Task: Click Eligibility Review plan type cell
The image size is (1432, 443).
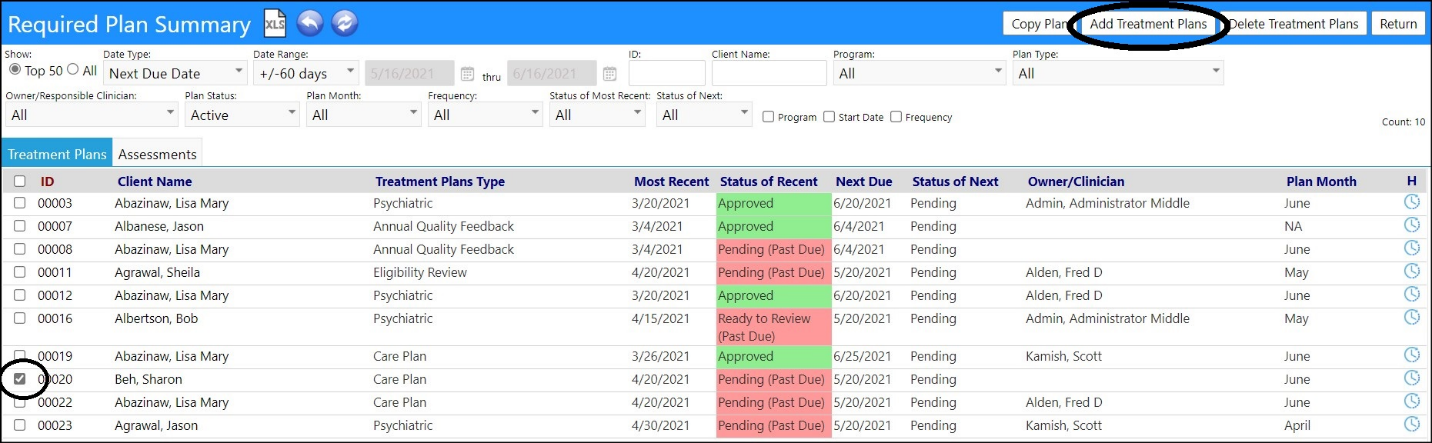Action: point(420,272)
